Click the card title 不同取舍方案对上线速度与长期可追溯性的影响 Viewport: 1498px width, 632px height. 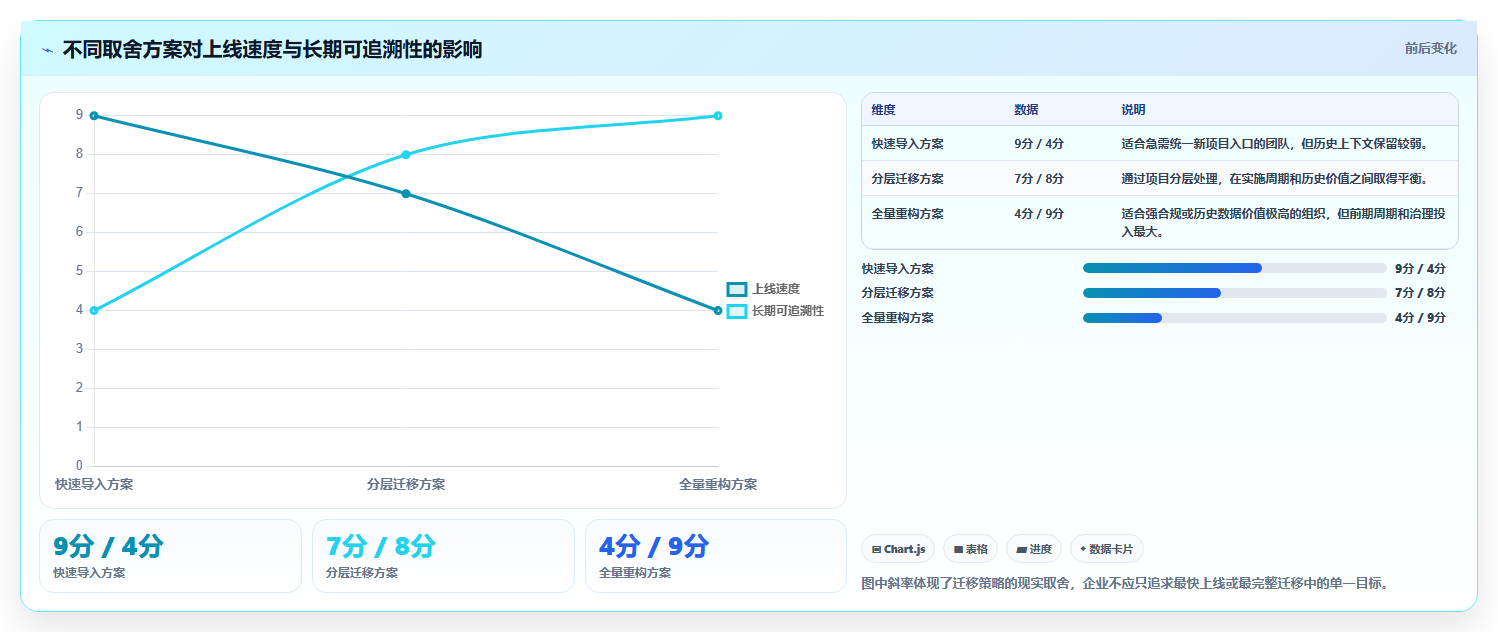[272, 50]
